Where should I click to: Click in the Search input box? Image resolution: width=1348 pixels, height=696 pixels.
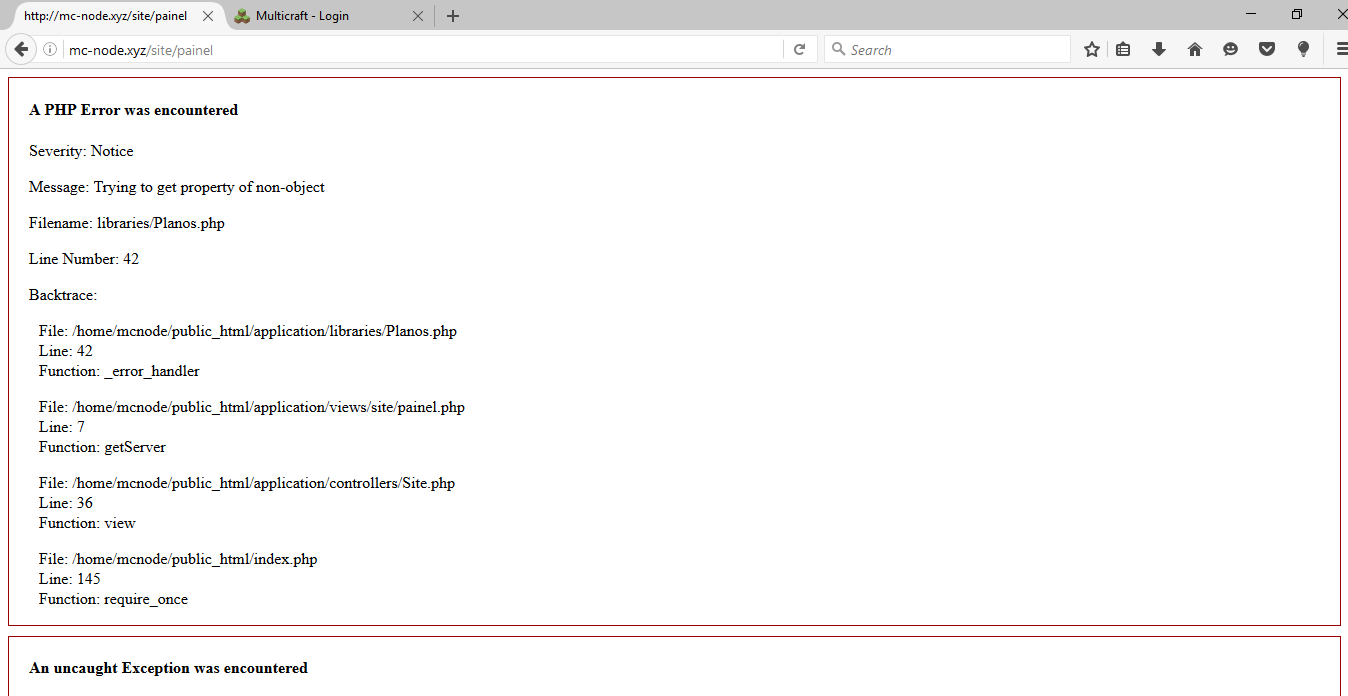tap(955, 50)
